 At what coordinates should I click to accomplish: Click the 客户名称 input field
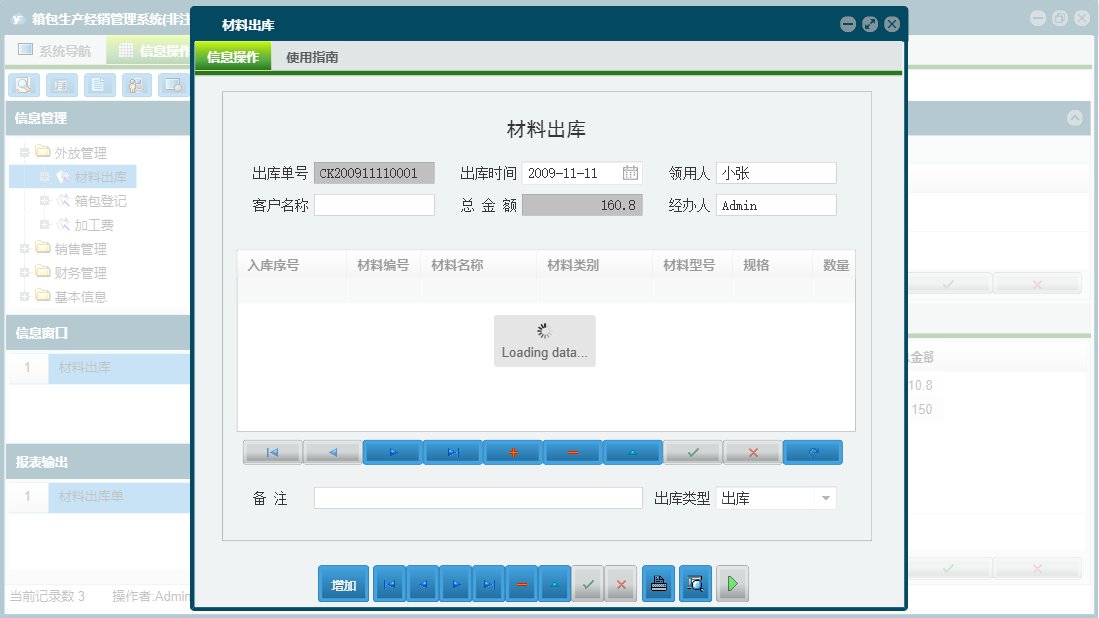[x=374, y=205]
